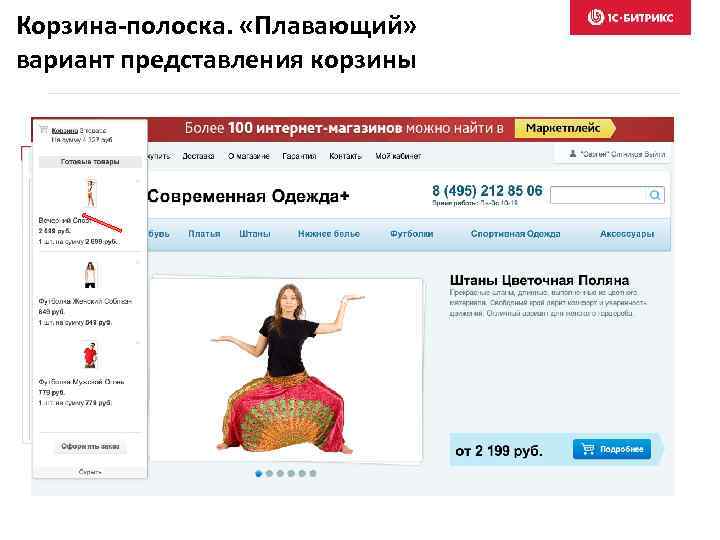The image size is (720, 540).
Task: Select the first carousel dot
Action: point(259,473)
